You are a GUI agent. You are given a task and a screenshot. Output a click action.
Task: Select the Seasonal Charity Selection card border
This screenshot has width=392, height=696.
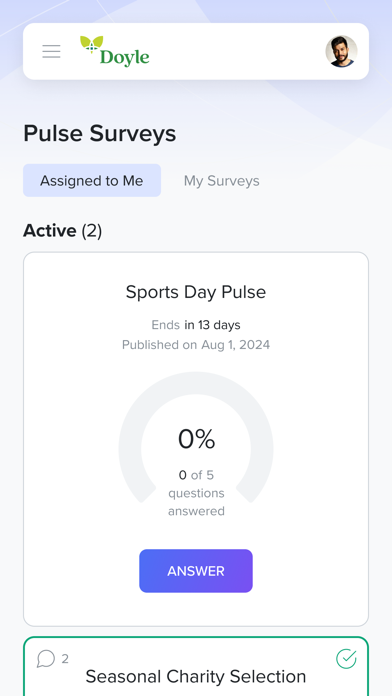pos(196,666)
